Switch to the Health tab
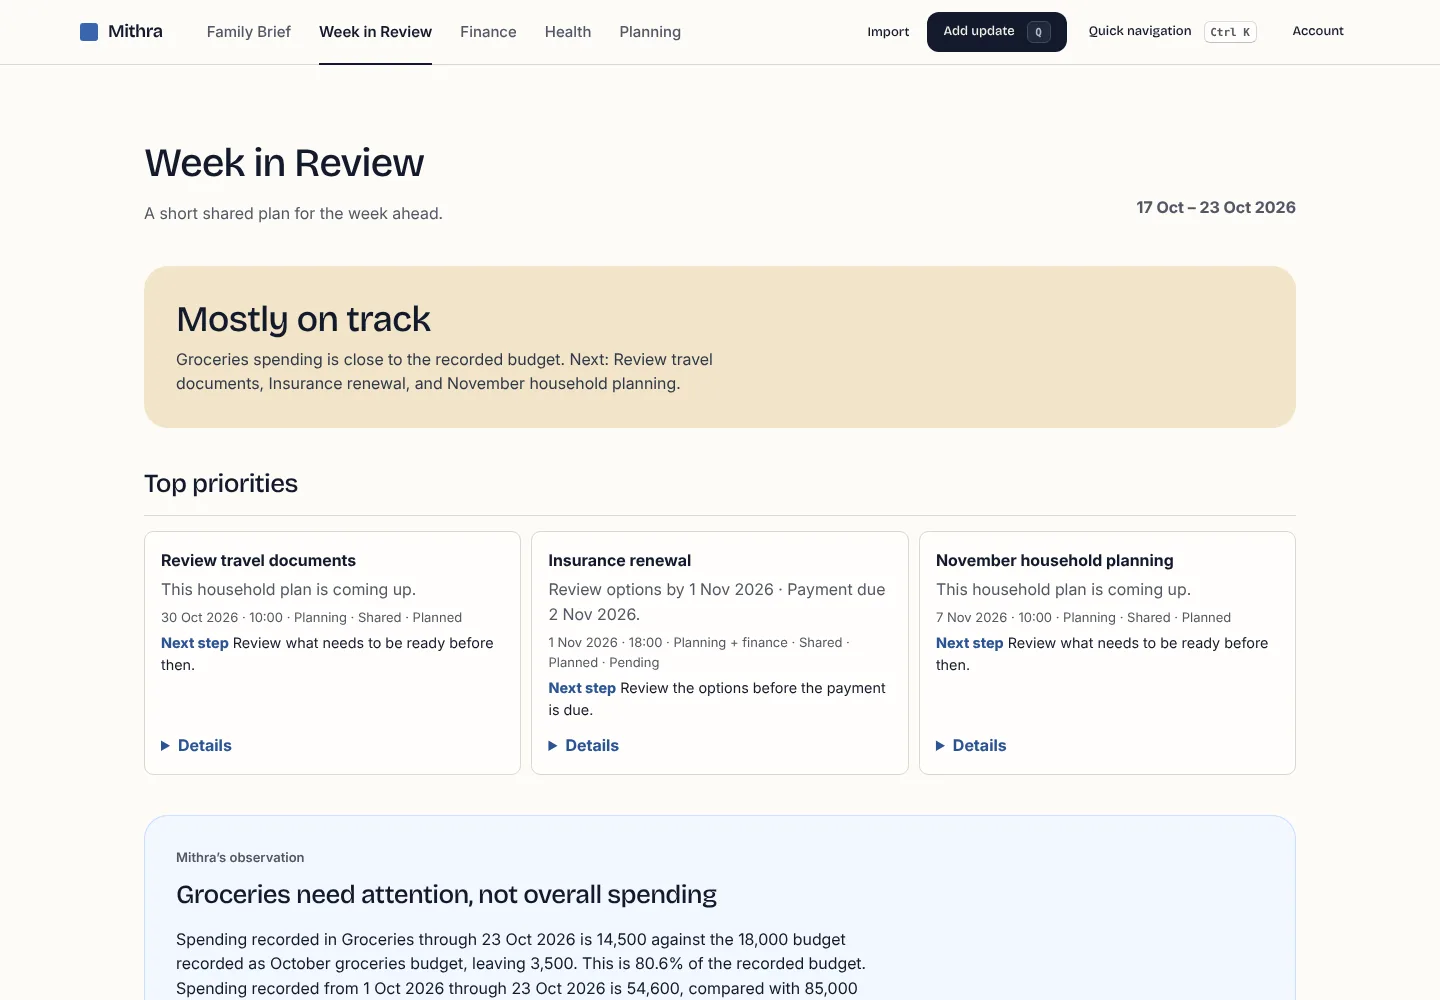The width and height of the screenshot is (1440, 1000). point(568,32)
